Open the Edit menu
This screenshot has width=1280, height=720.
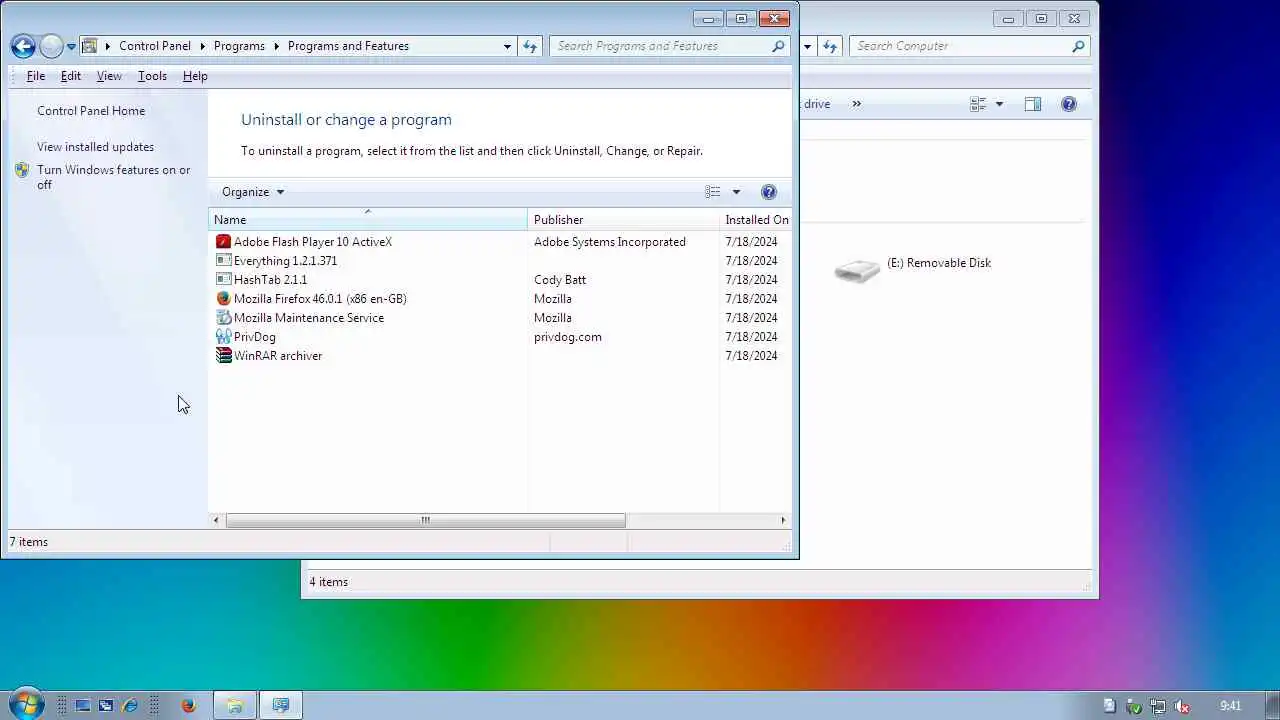point(71,76)
